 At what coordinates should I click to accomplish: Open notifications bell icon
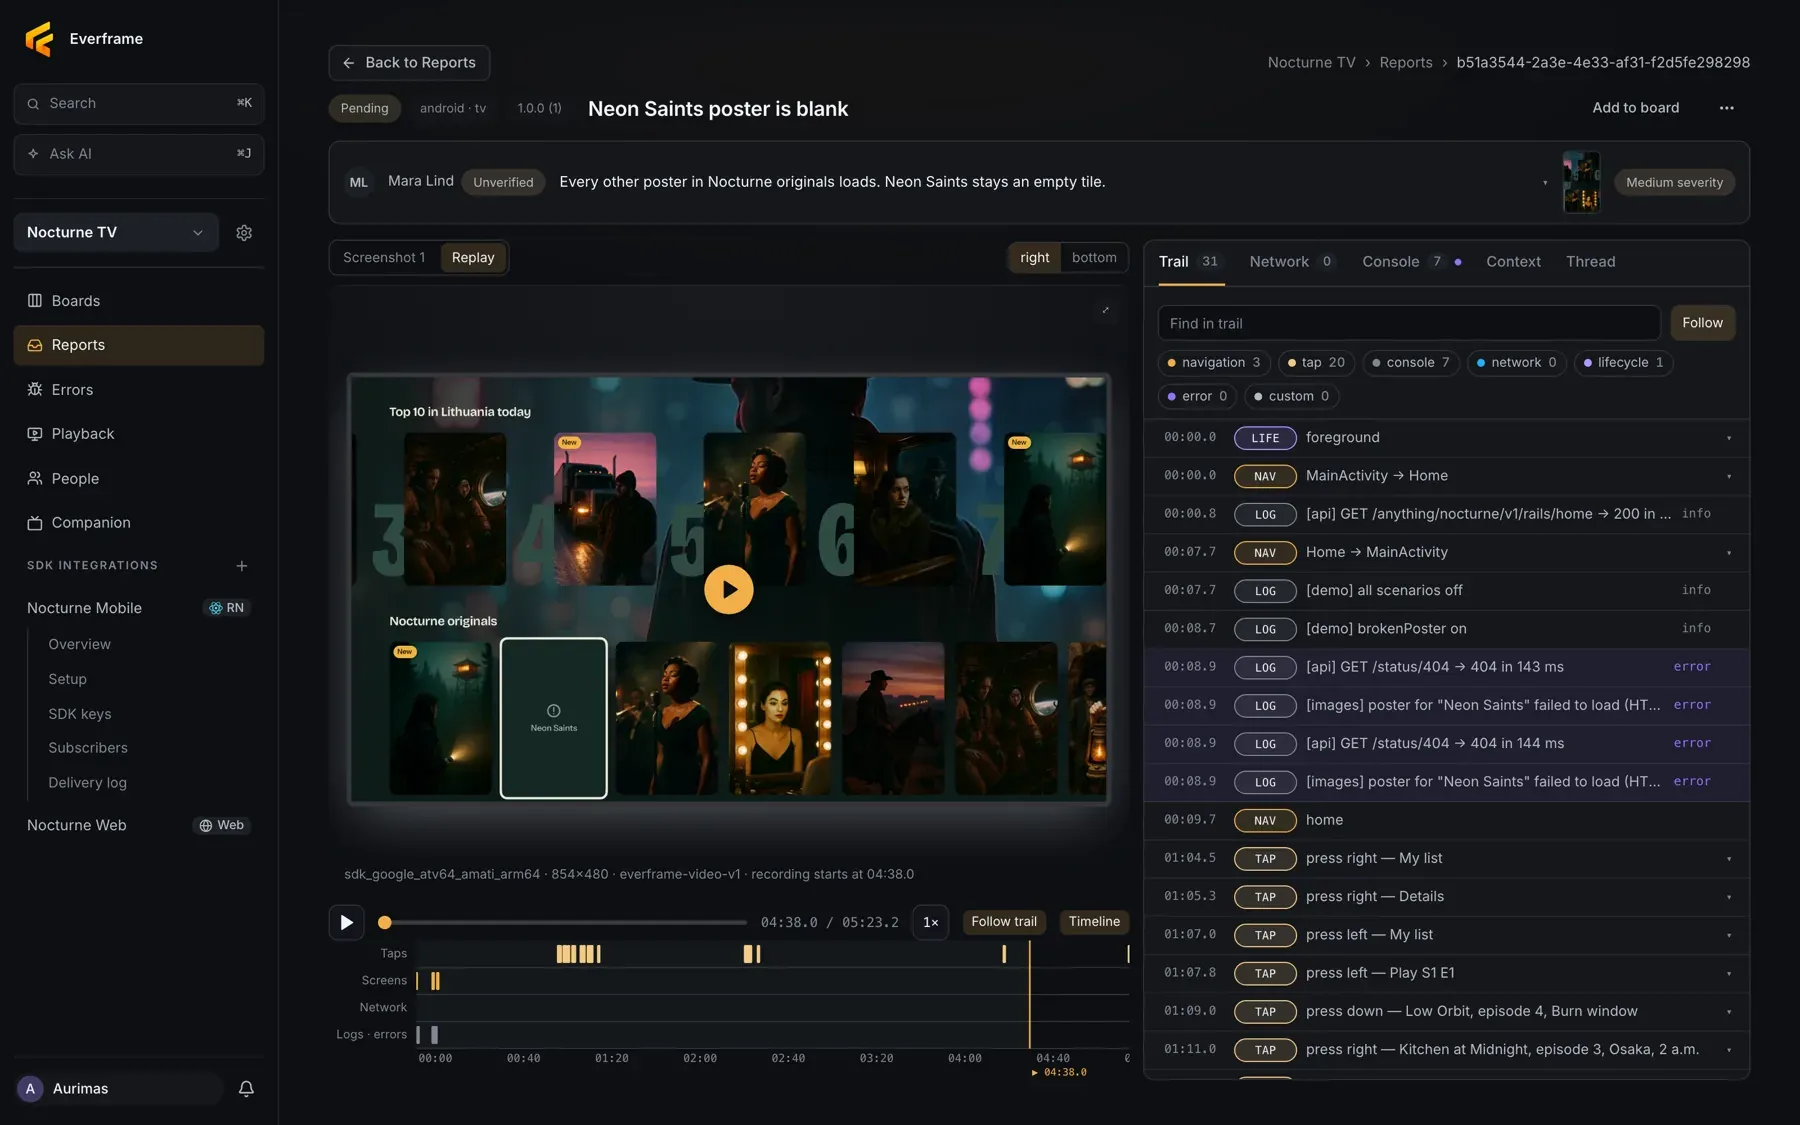[x=246, y=1089]
